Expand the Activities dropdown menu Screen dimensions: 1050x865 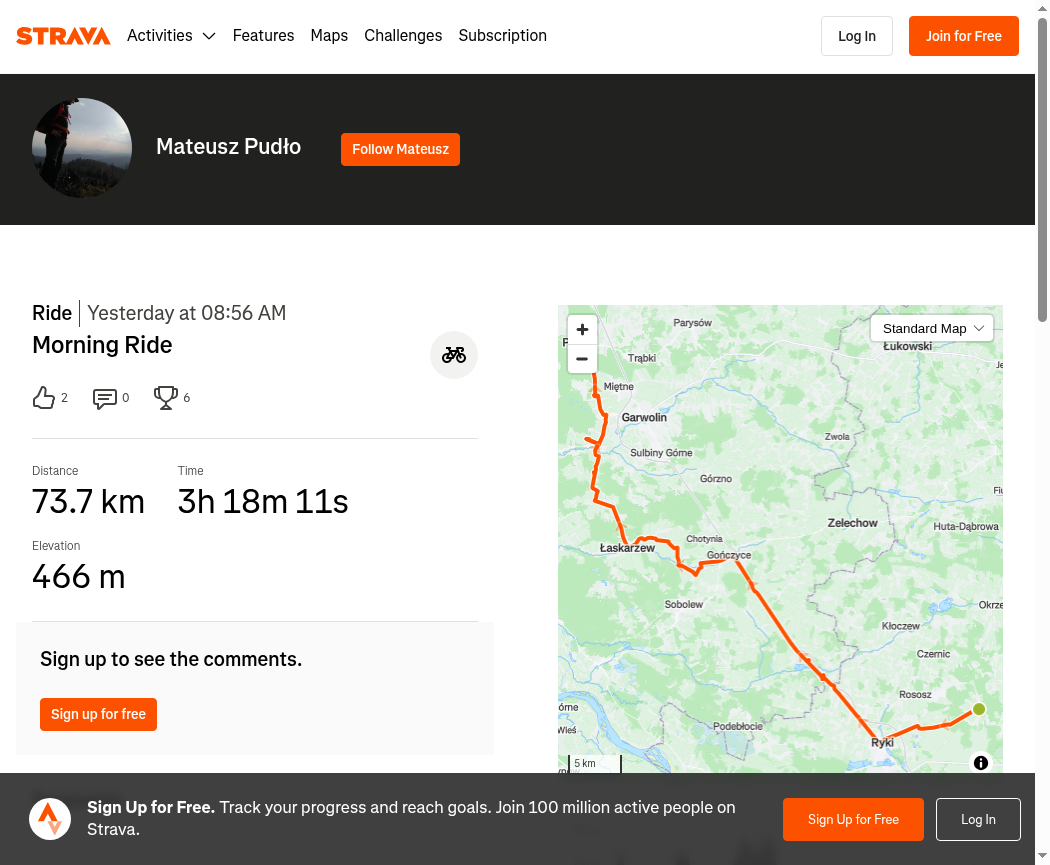click(x=171, y=35)
